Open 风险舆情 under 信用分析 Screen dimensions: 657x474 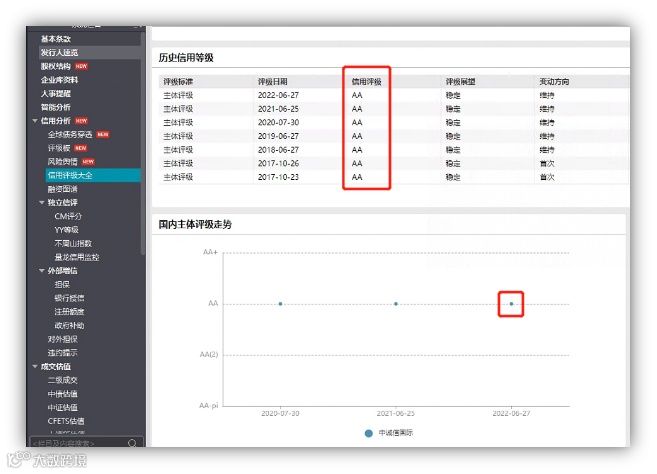coord(62,162)
